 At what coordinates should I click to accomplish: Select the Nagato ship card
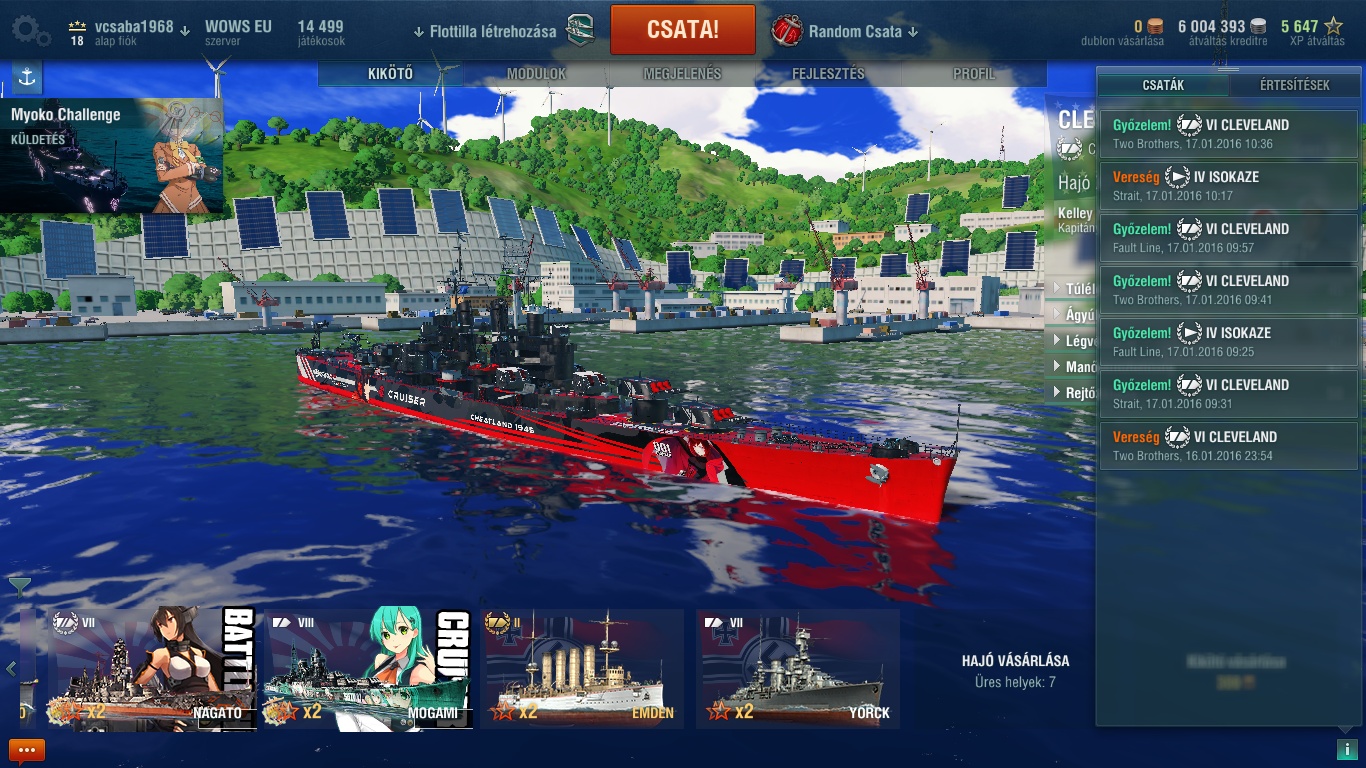click(x=151, y=669)
